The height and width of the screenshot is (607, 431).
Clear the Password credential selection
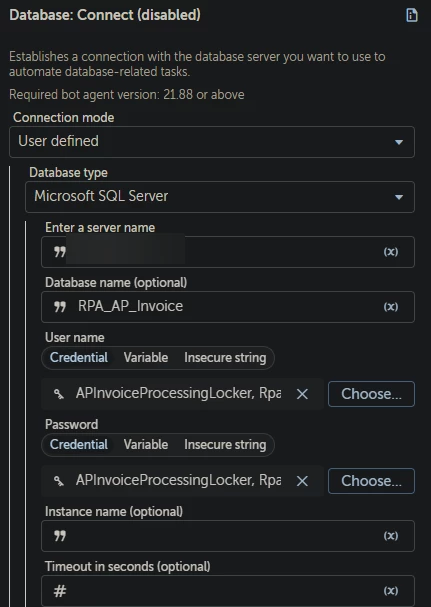[302, 481]
